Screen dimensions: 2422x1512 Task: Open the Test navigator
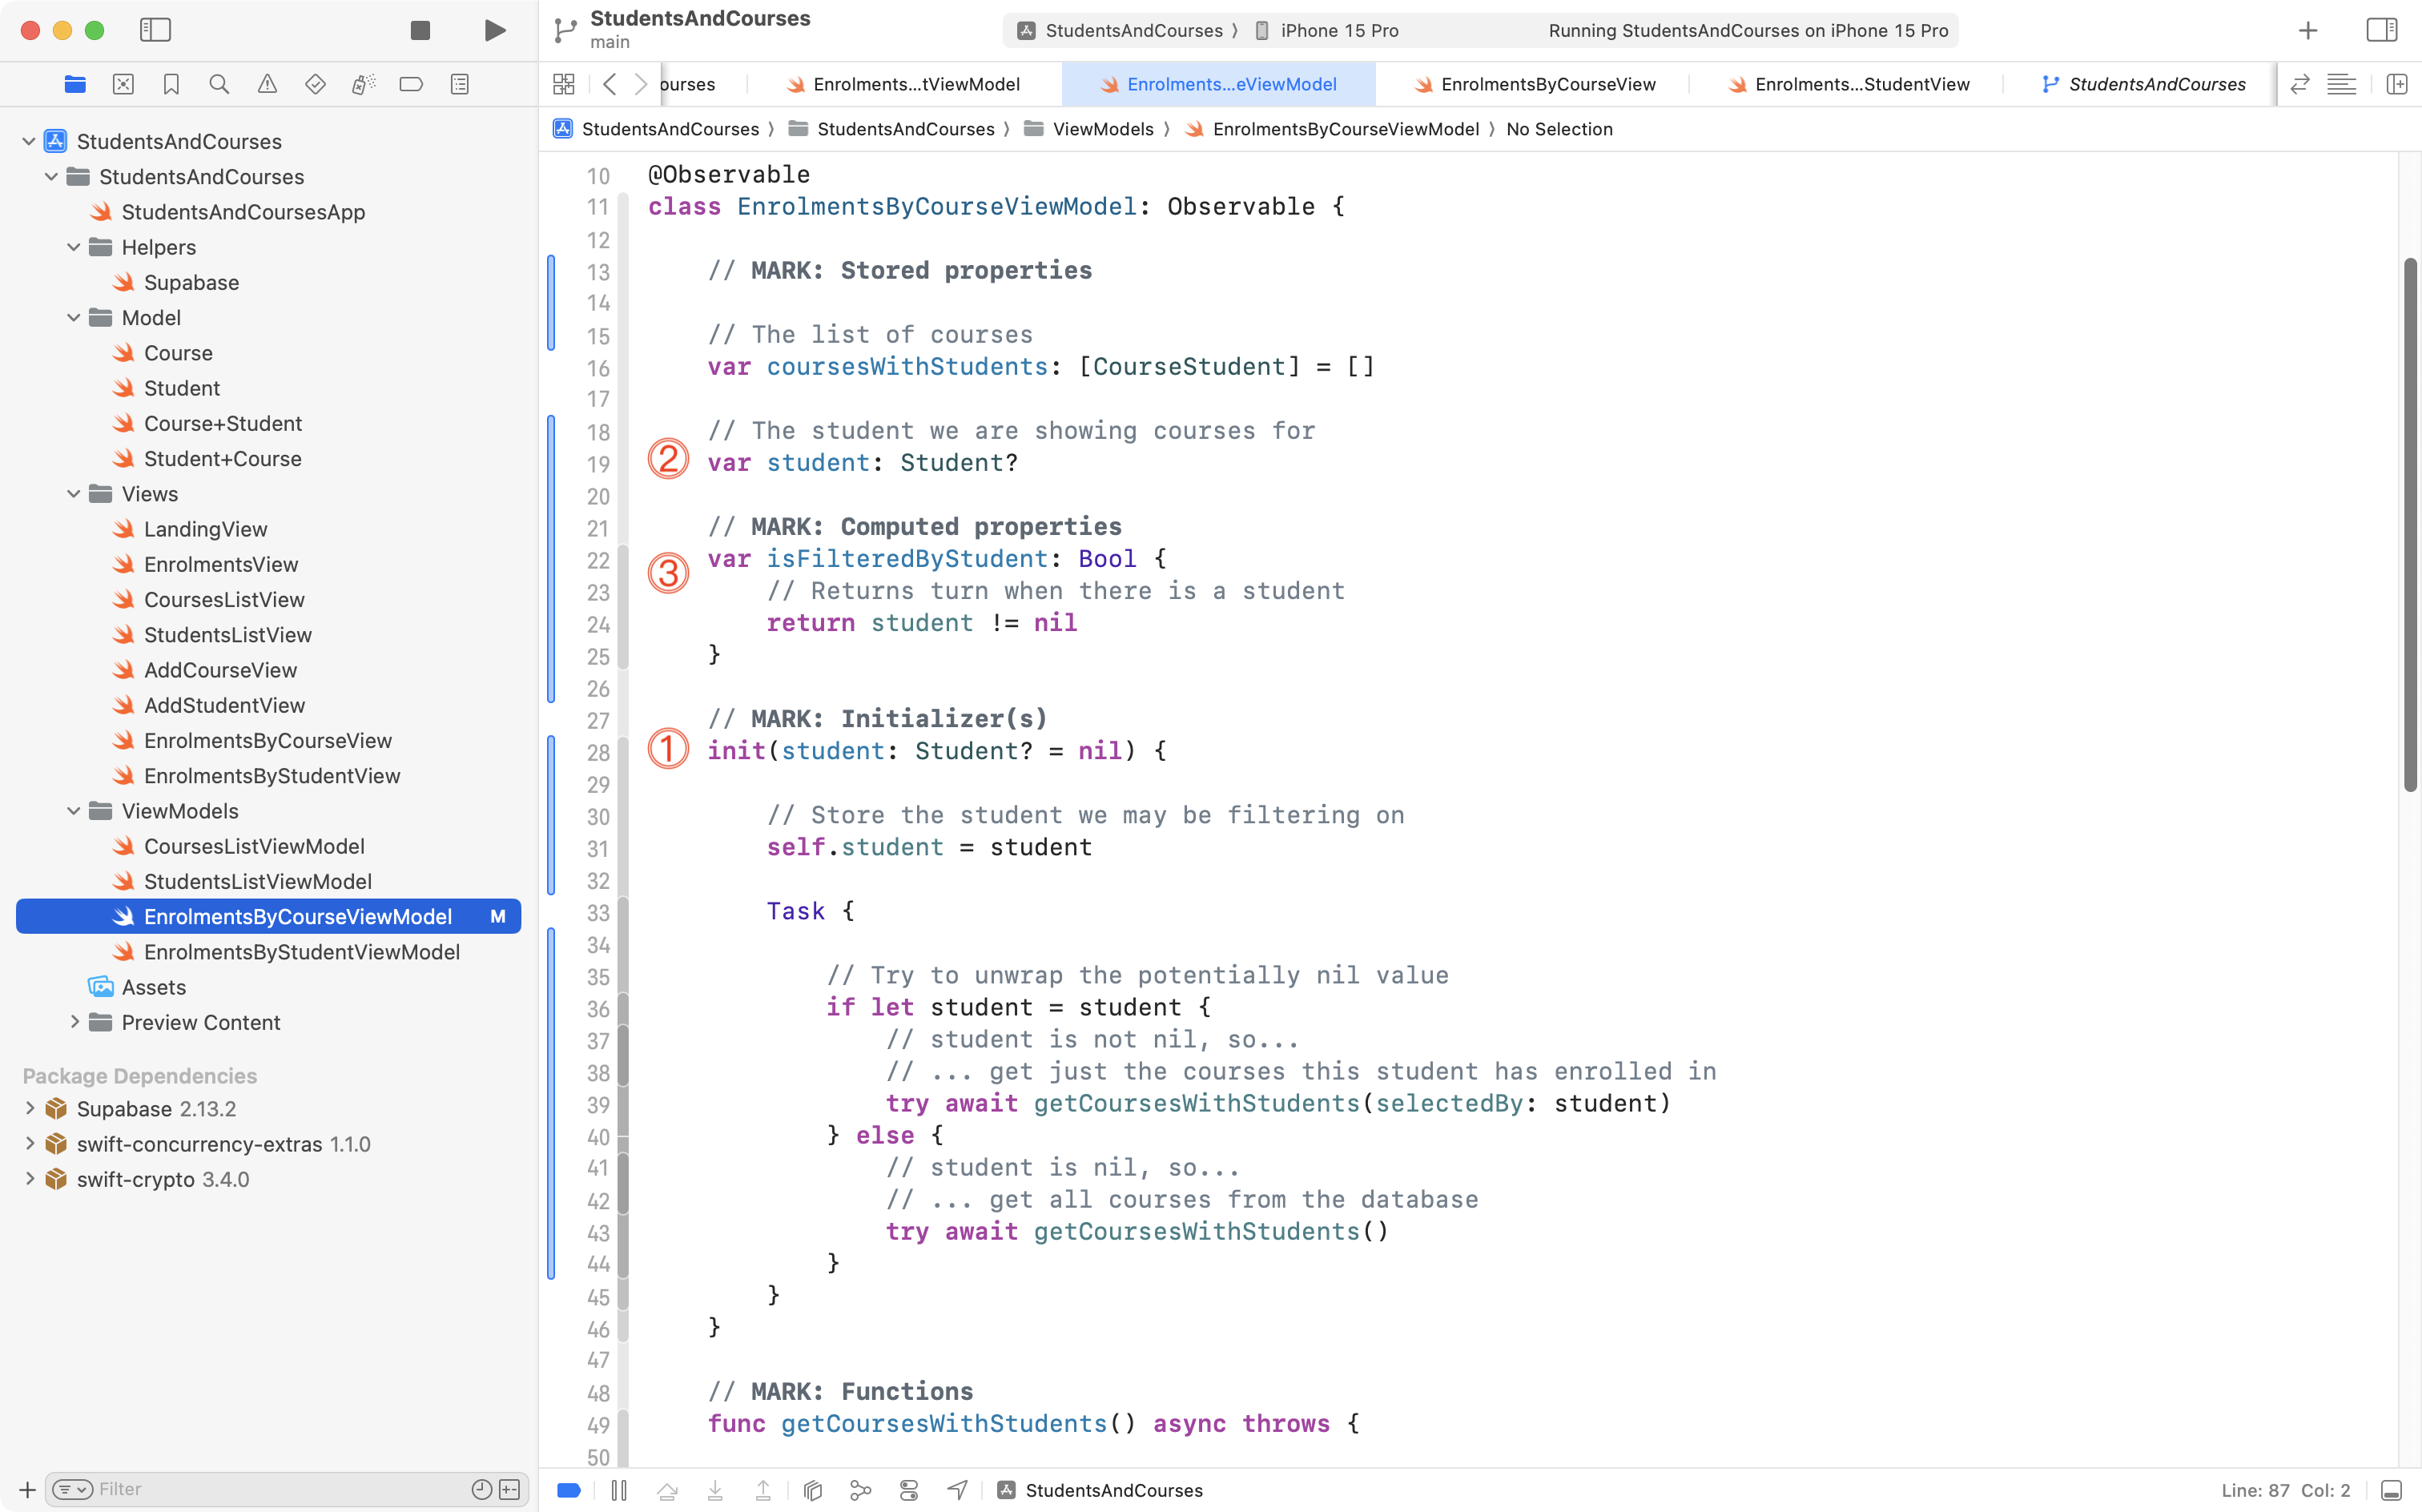click(x=315, y=84)
